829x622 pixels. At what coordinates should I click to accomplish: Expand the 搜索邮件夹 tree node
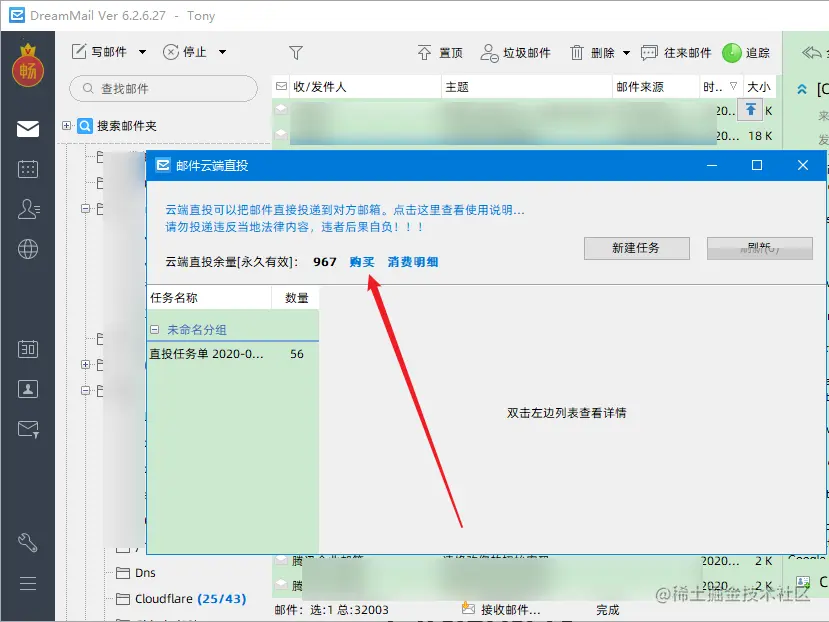66,125
